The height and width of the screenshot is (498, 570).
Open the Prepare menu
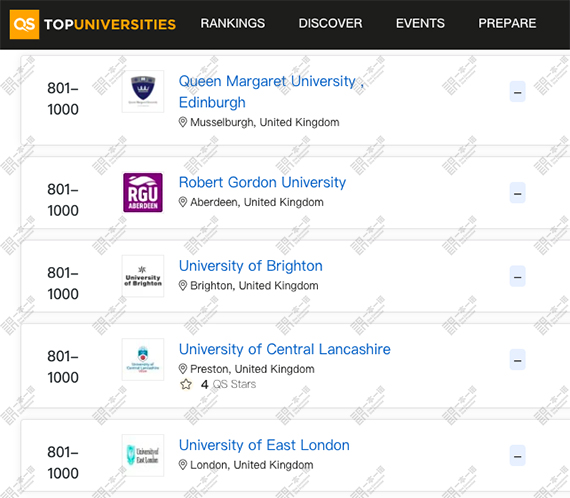[x=507, y=23]
